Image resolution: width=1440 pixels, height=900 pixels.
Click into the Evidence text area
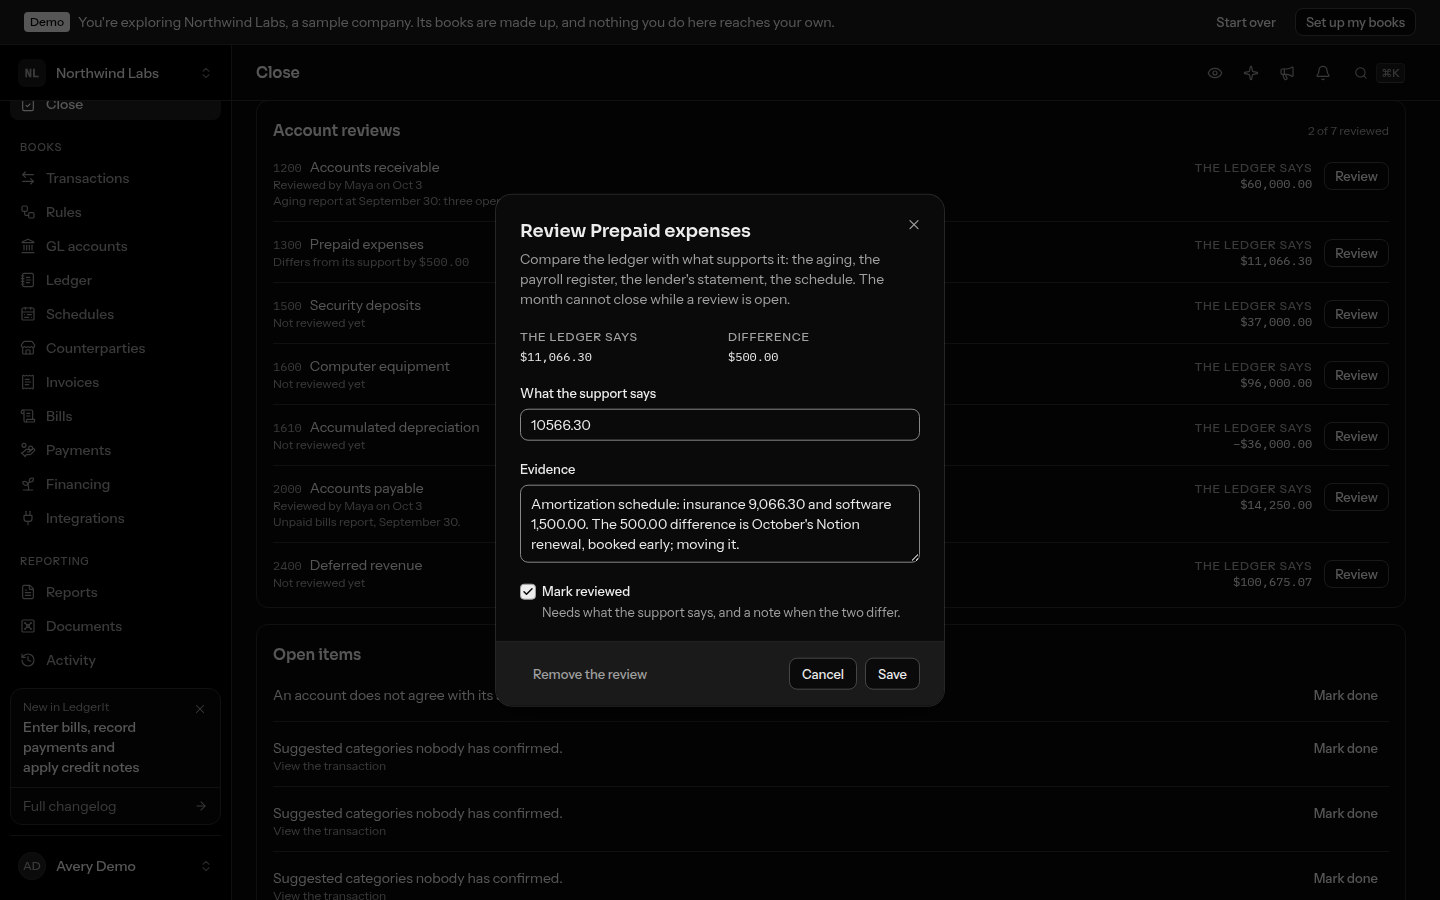point(720,524)
